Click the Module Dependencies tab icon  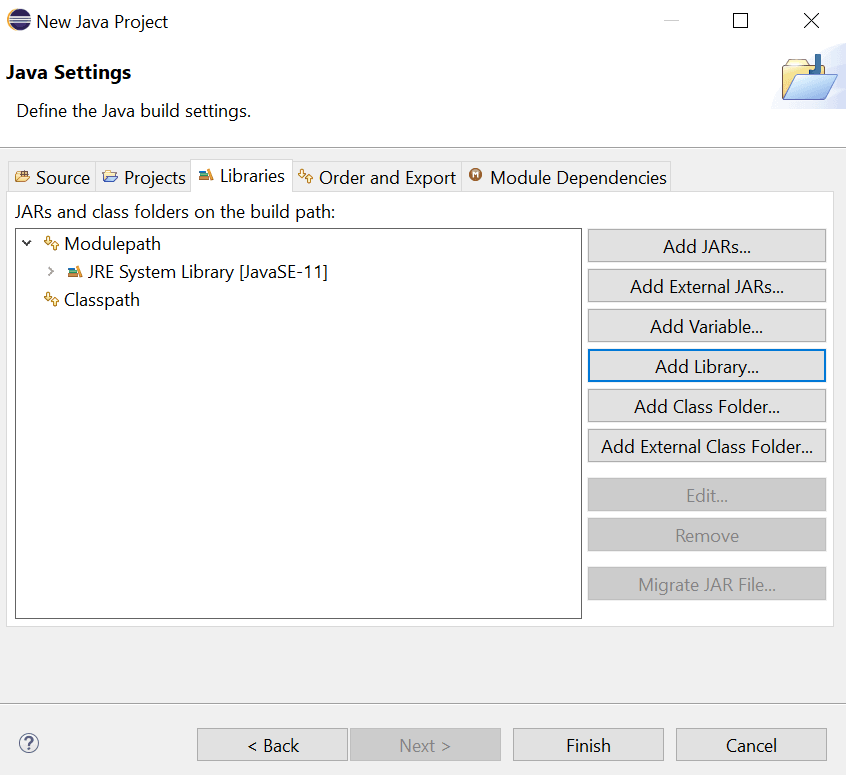click(x=476, y=176)
